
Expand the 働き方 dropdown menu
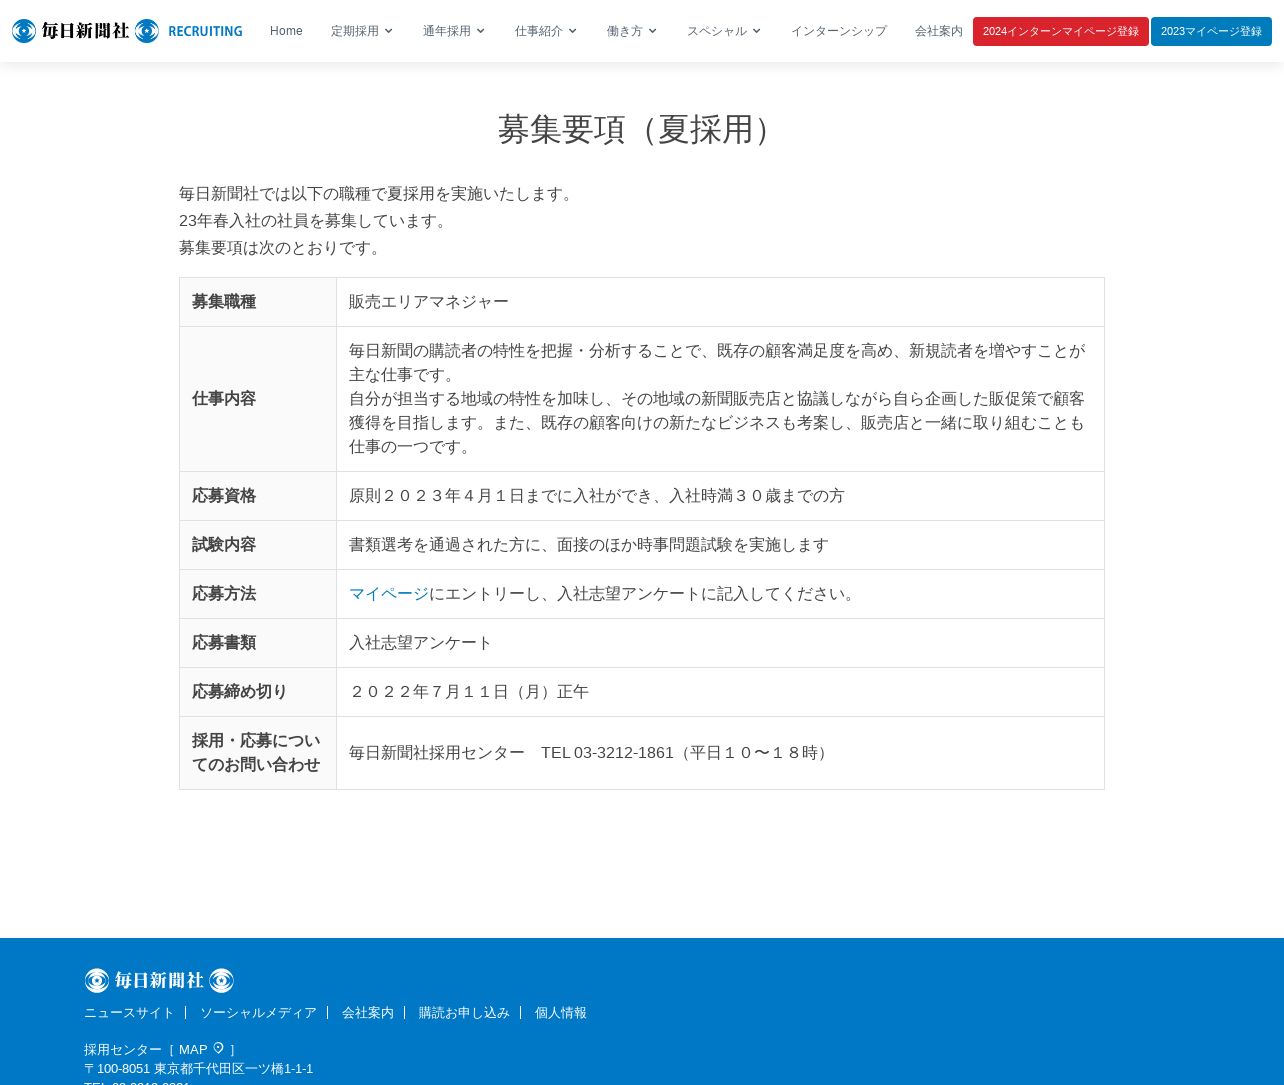(632, 31)
